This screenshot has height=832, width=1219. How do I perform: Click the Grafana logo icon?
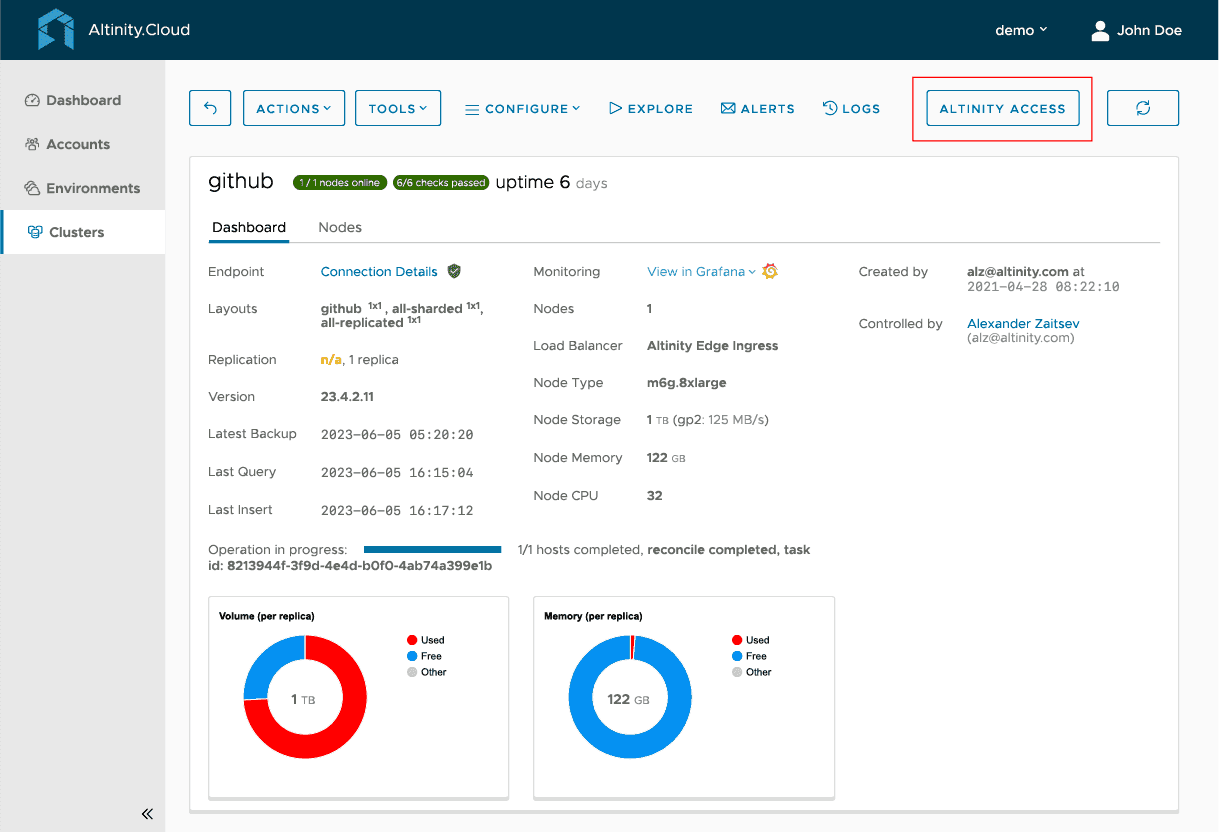770,271
